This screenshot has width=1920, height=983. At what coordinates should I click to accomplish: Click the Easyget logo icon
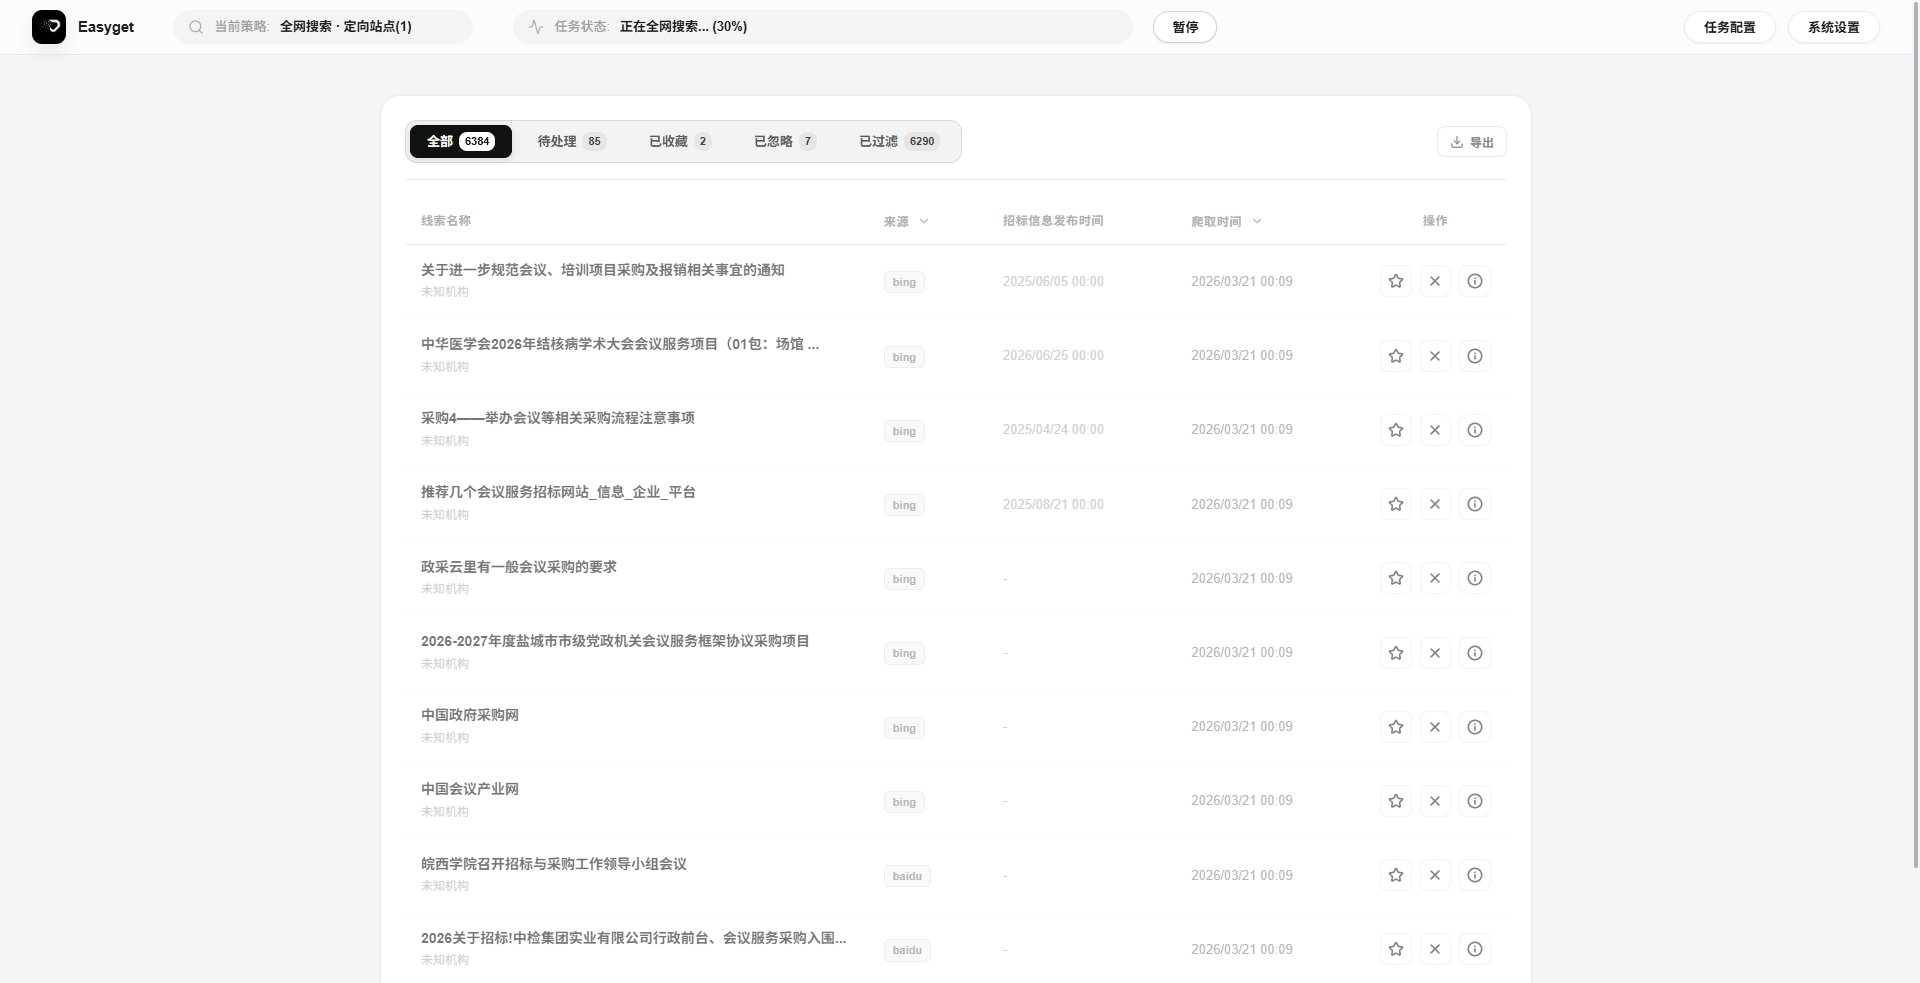[x=49, y=27]
